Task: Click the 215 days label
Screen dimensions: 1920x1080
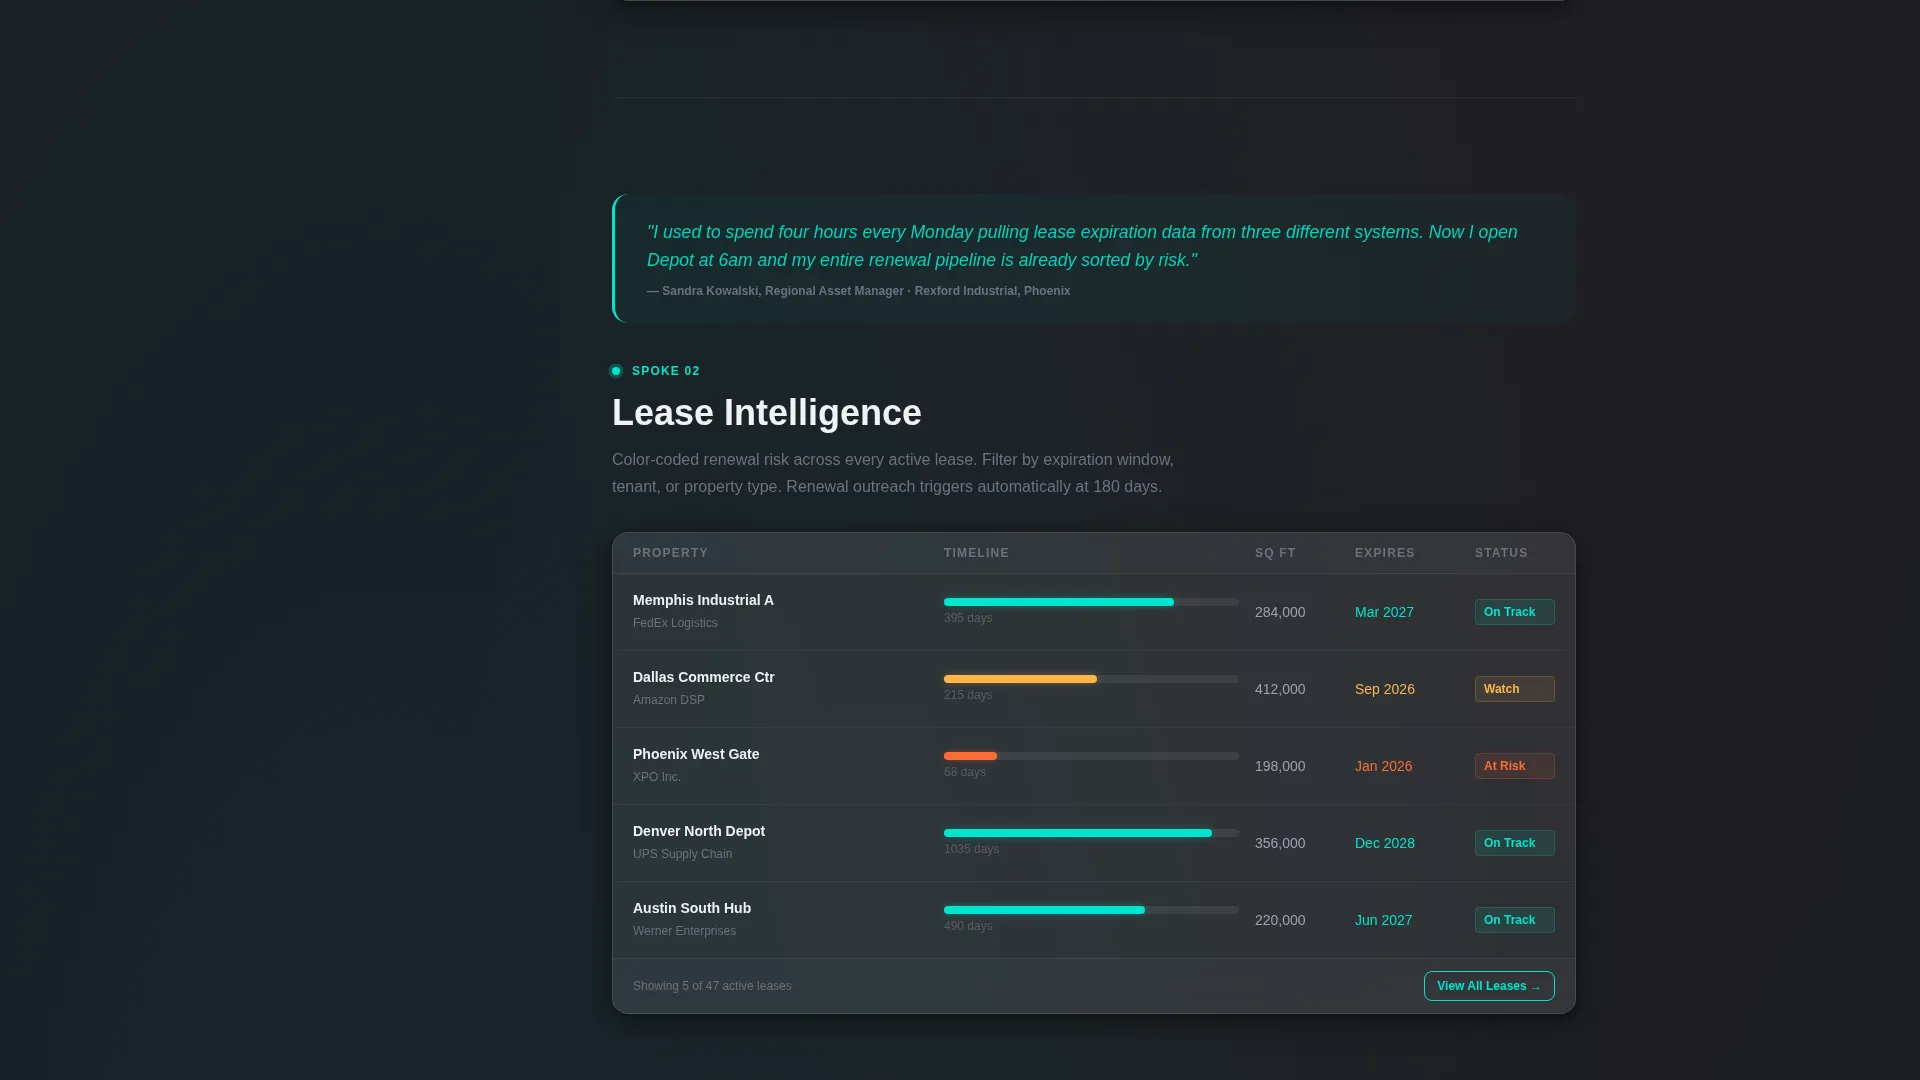Action: 968,695
